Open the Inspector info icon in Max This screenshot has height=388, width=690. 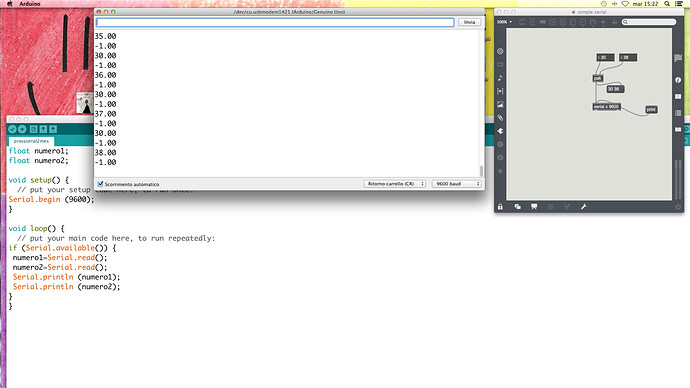(x=678, y=80)
